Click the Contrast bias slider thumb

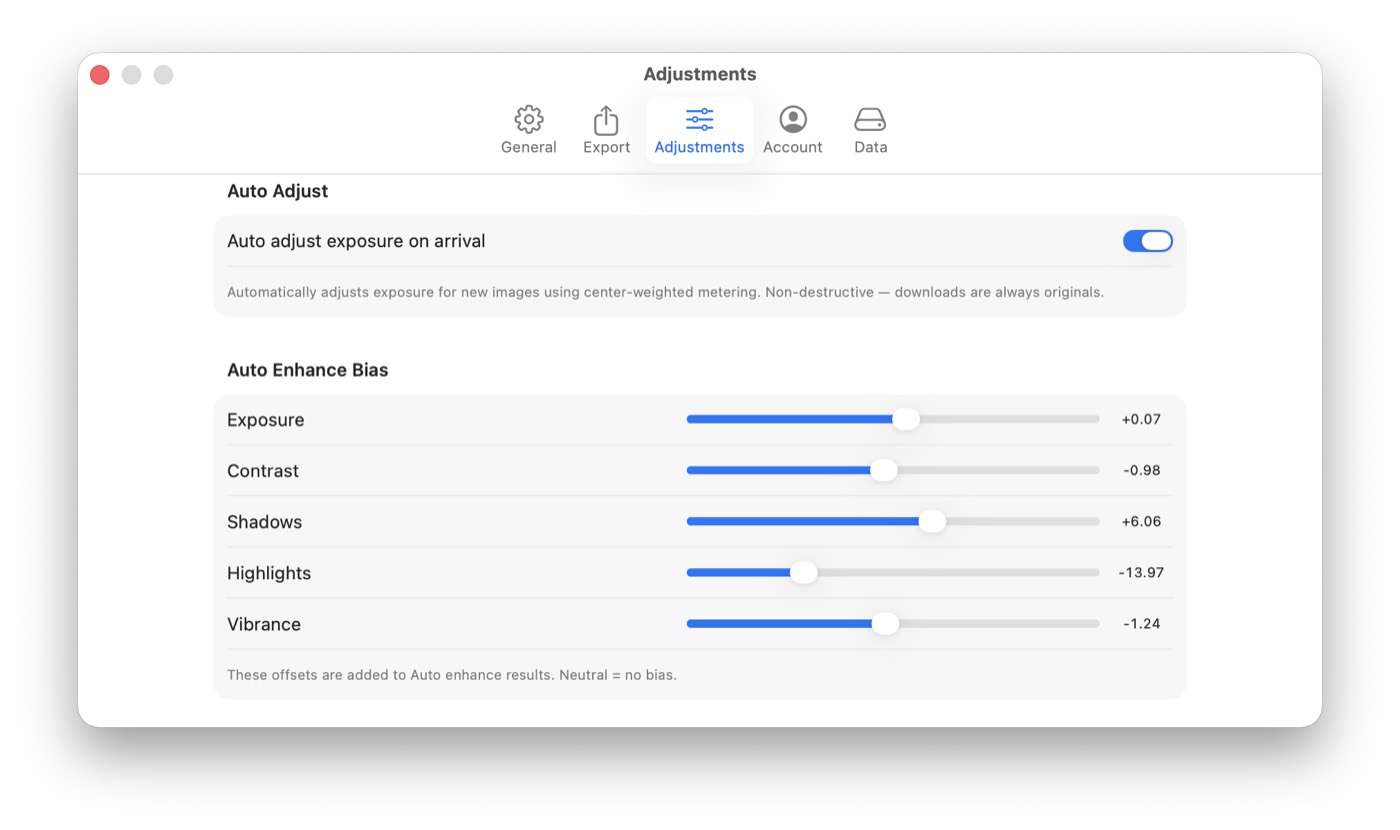[x=883, y=470]
